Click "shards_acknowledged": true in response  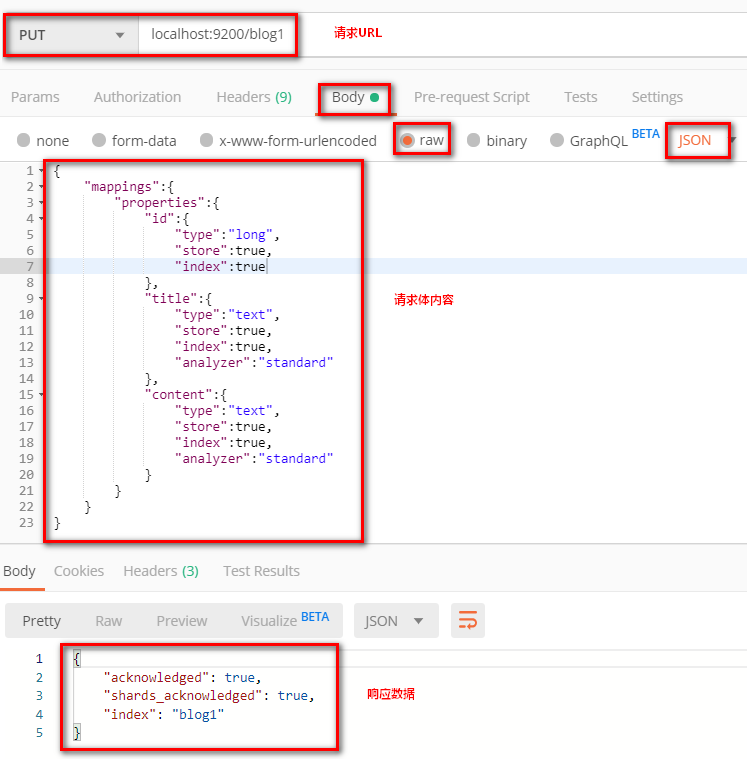209,696
